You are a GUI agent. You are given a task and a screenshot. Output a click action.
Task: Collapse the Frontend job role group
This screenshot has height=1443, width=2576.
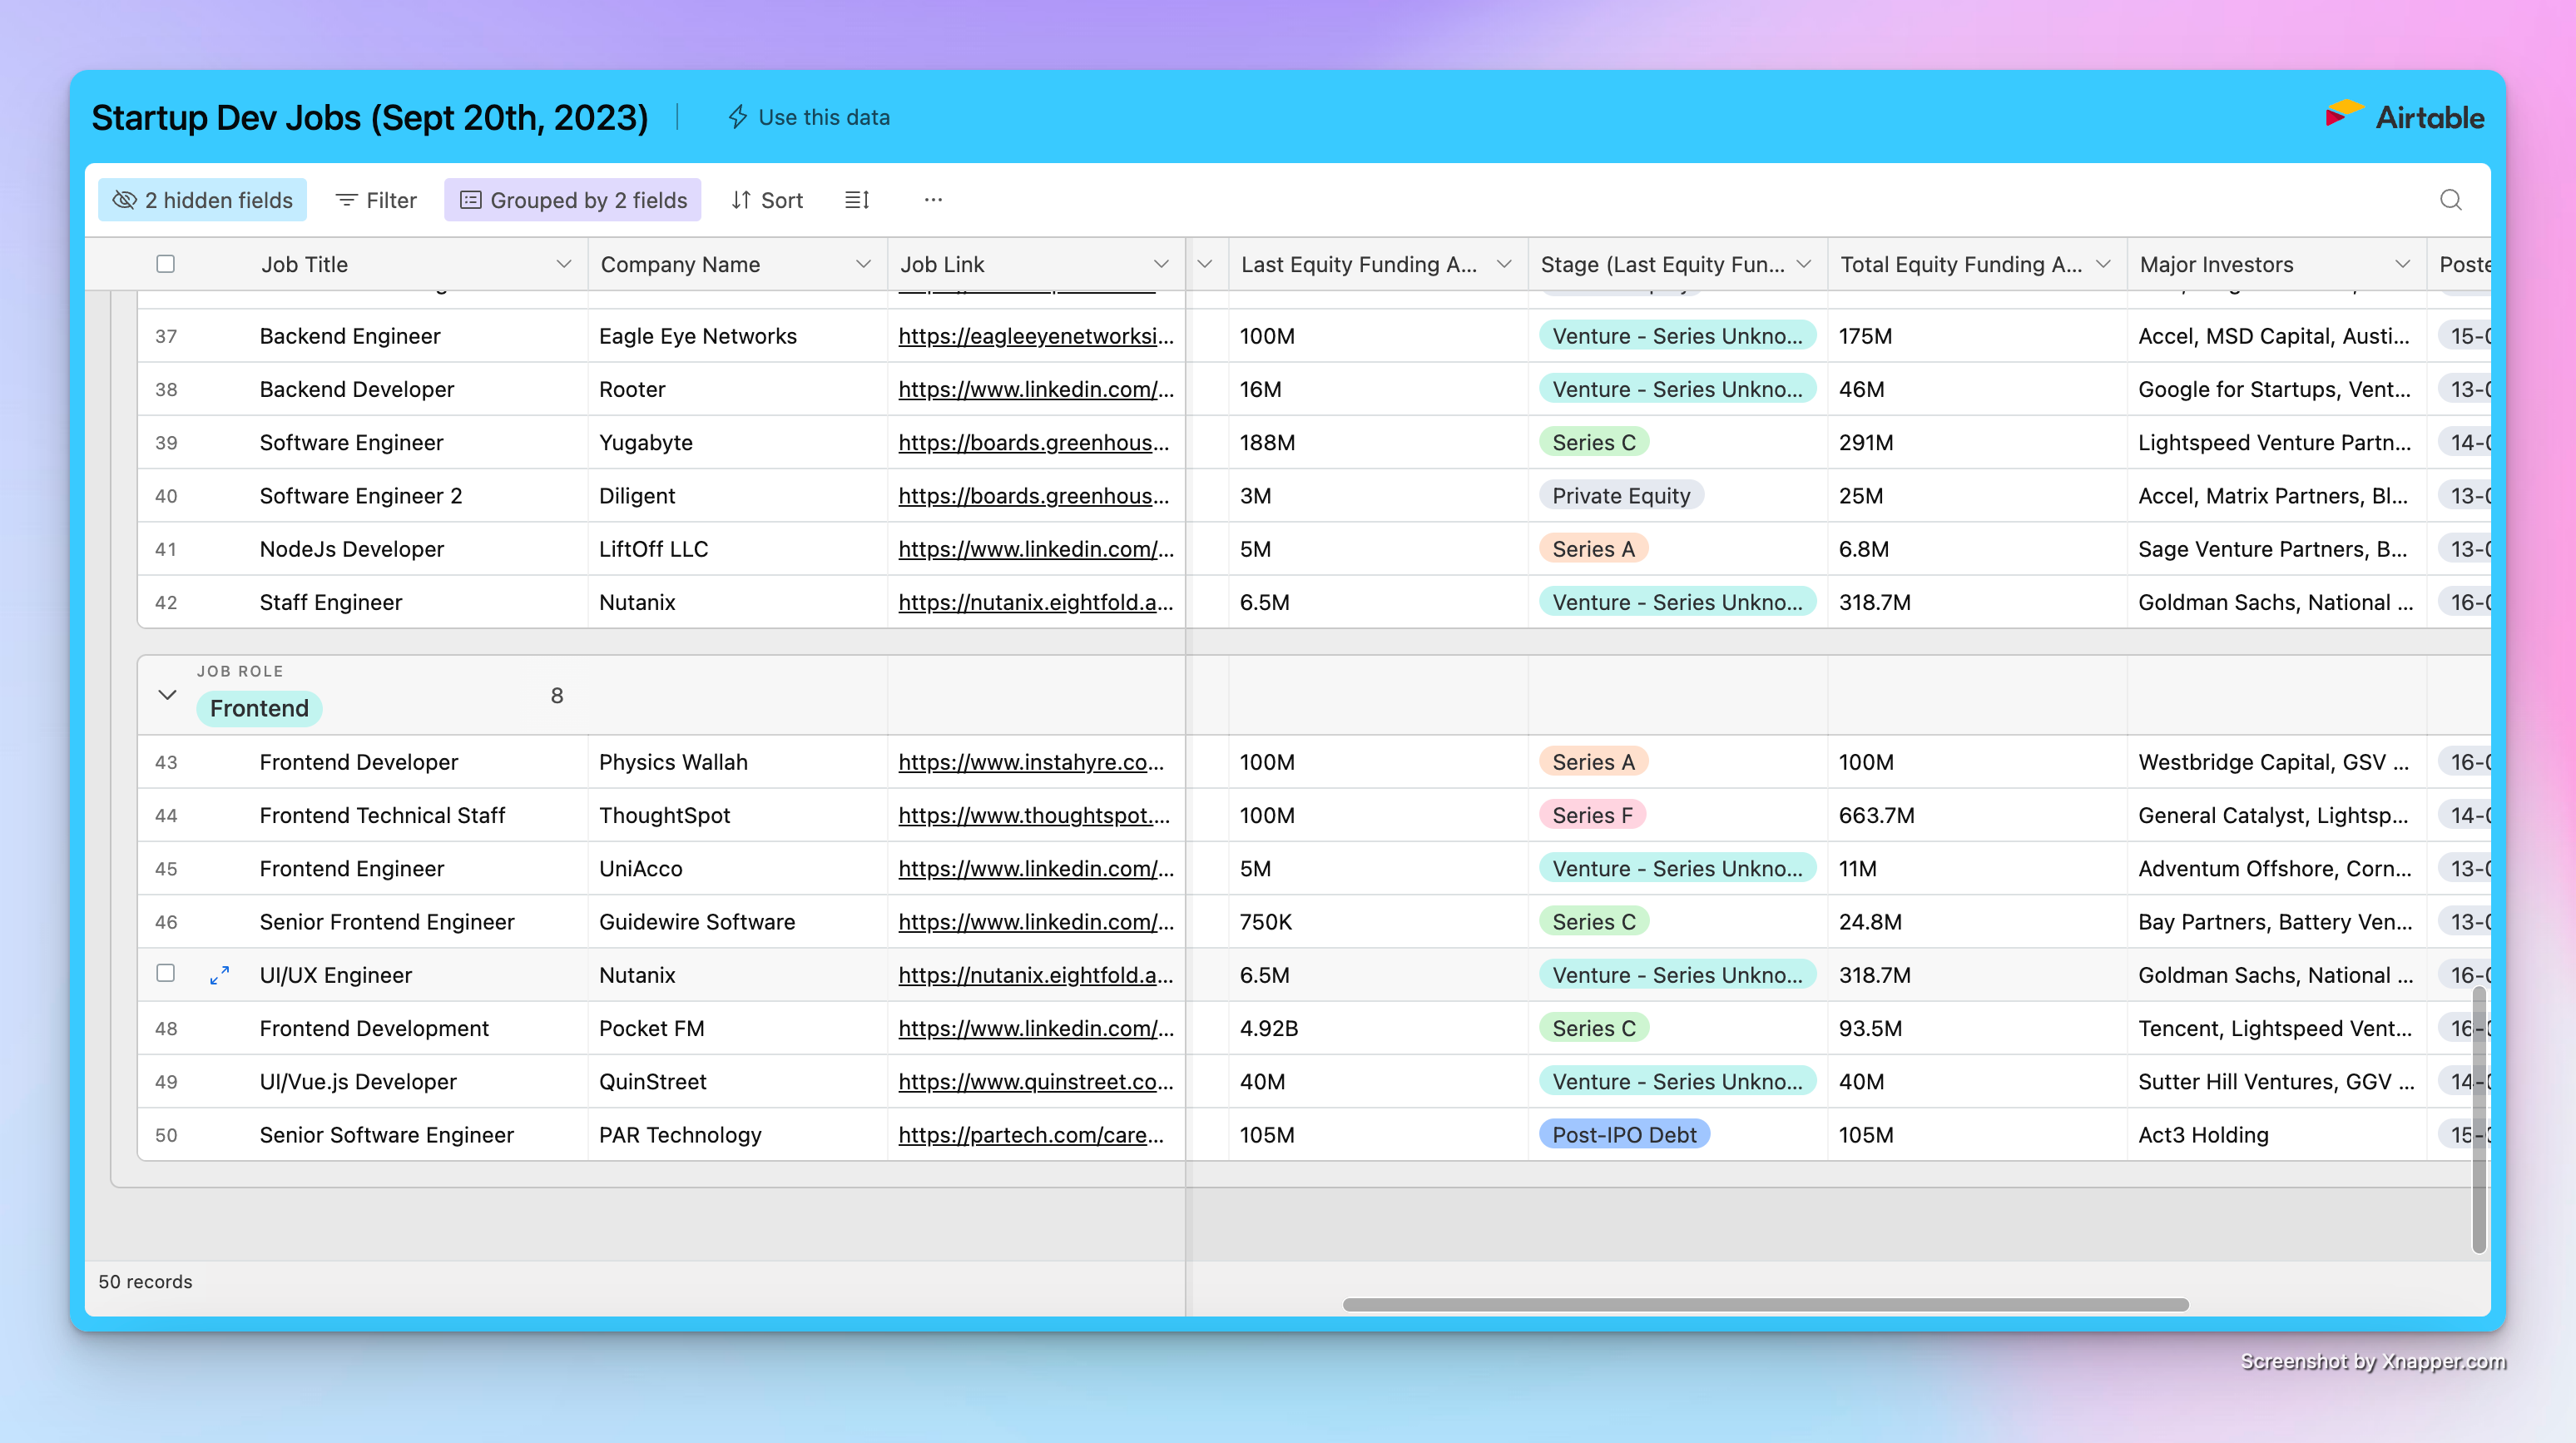(167, 695)
